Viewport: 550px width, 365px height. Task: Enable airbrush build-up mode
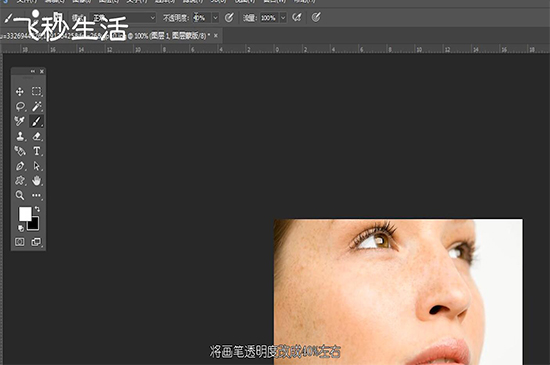(x=297, y=17)
